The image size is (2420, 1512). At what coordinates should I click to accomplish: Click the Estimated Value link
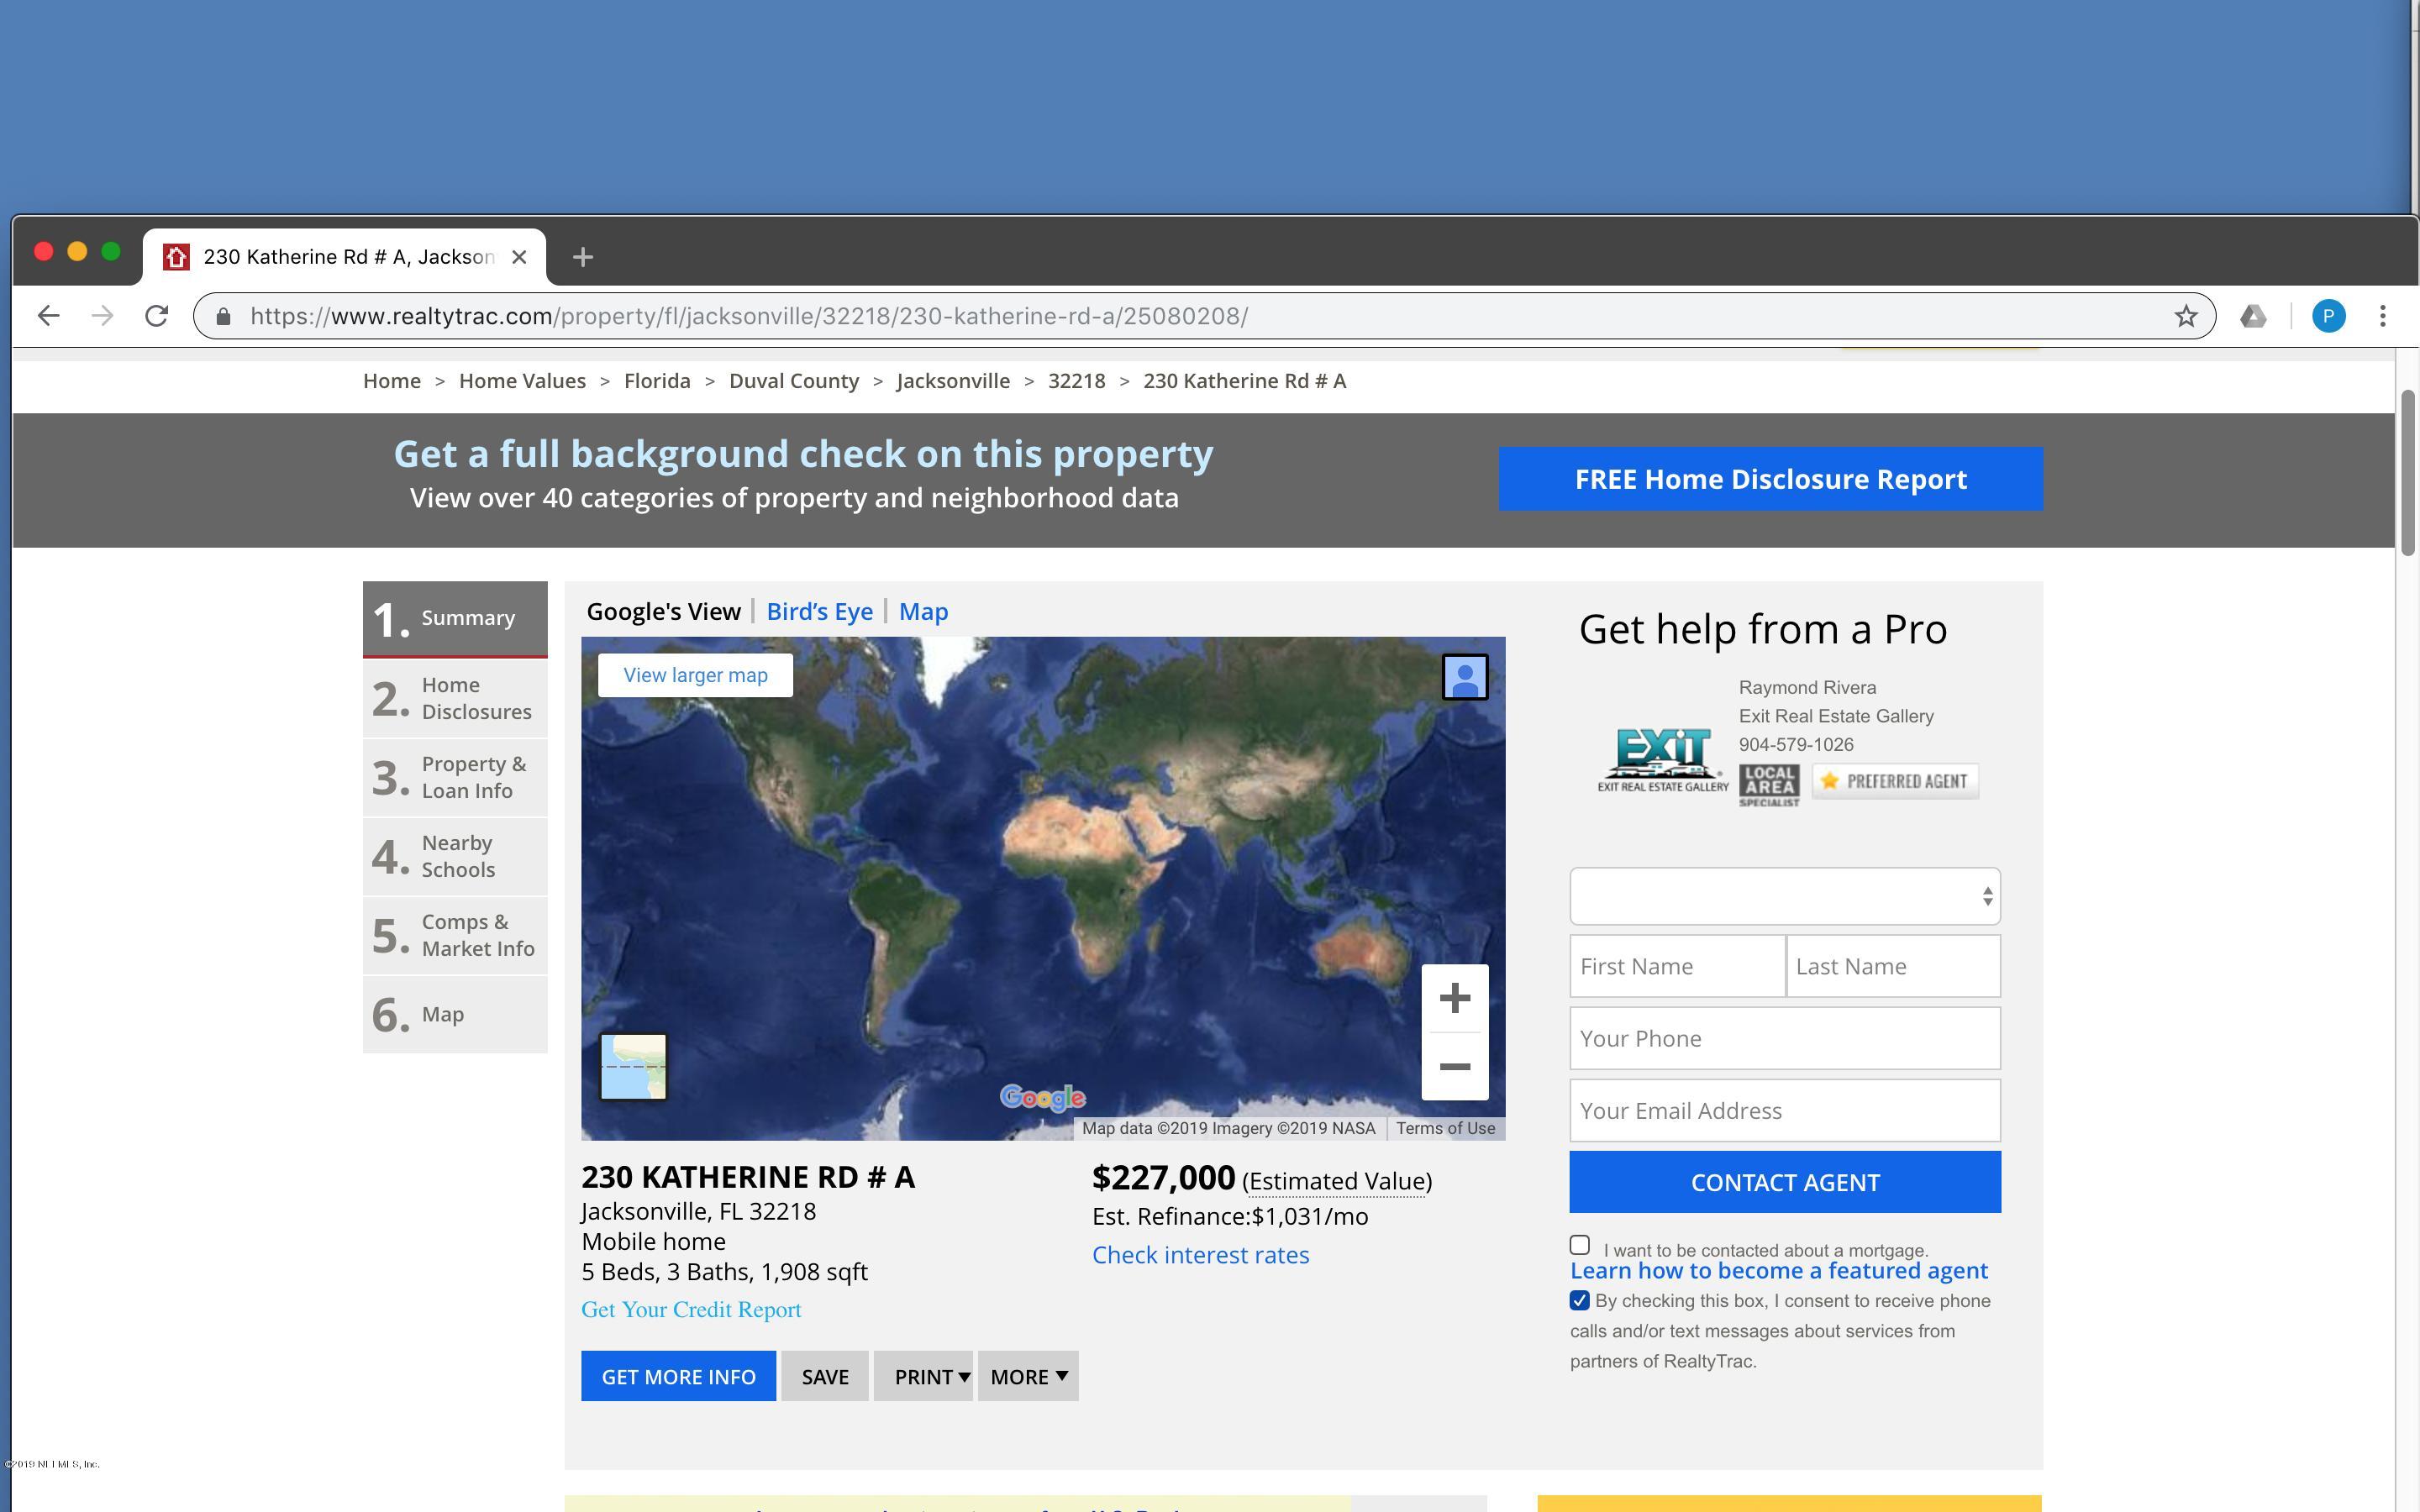[x=1337, y=1181]
